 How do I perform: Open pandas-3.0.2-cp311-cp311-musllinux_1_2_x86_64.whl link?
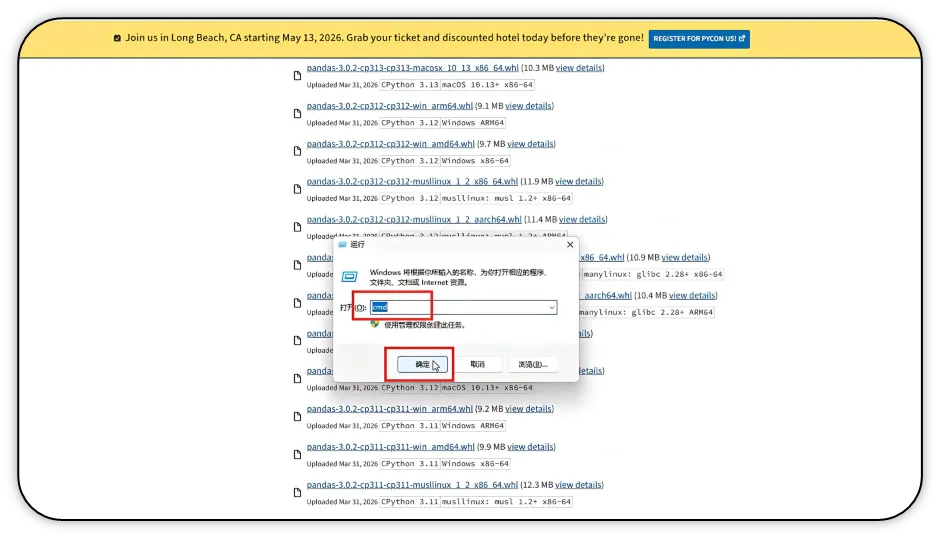(x=412, y=485)
